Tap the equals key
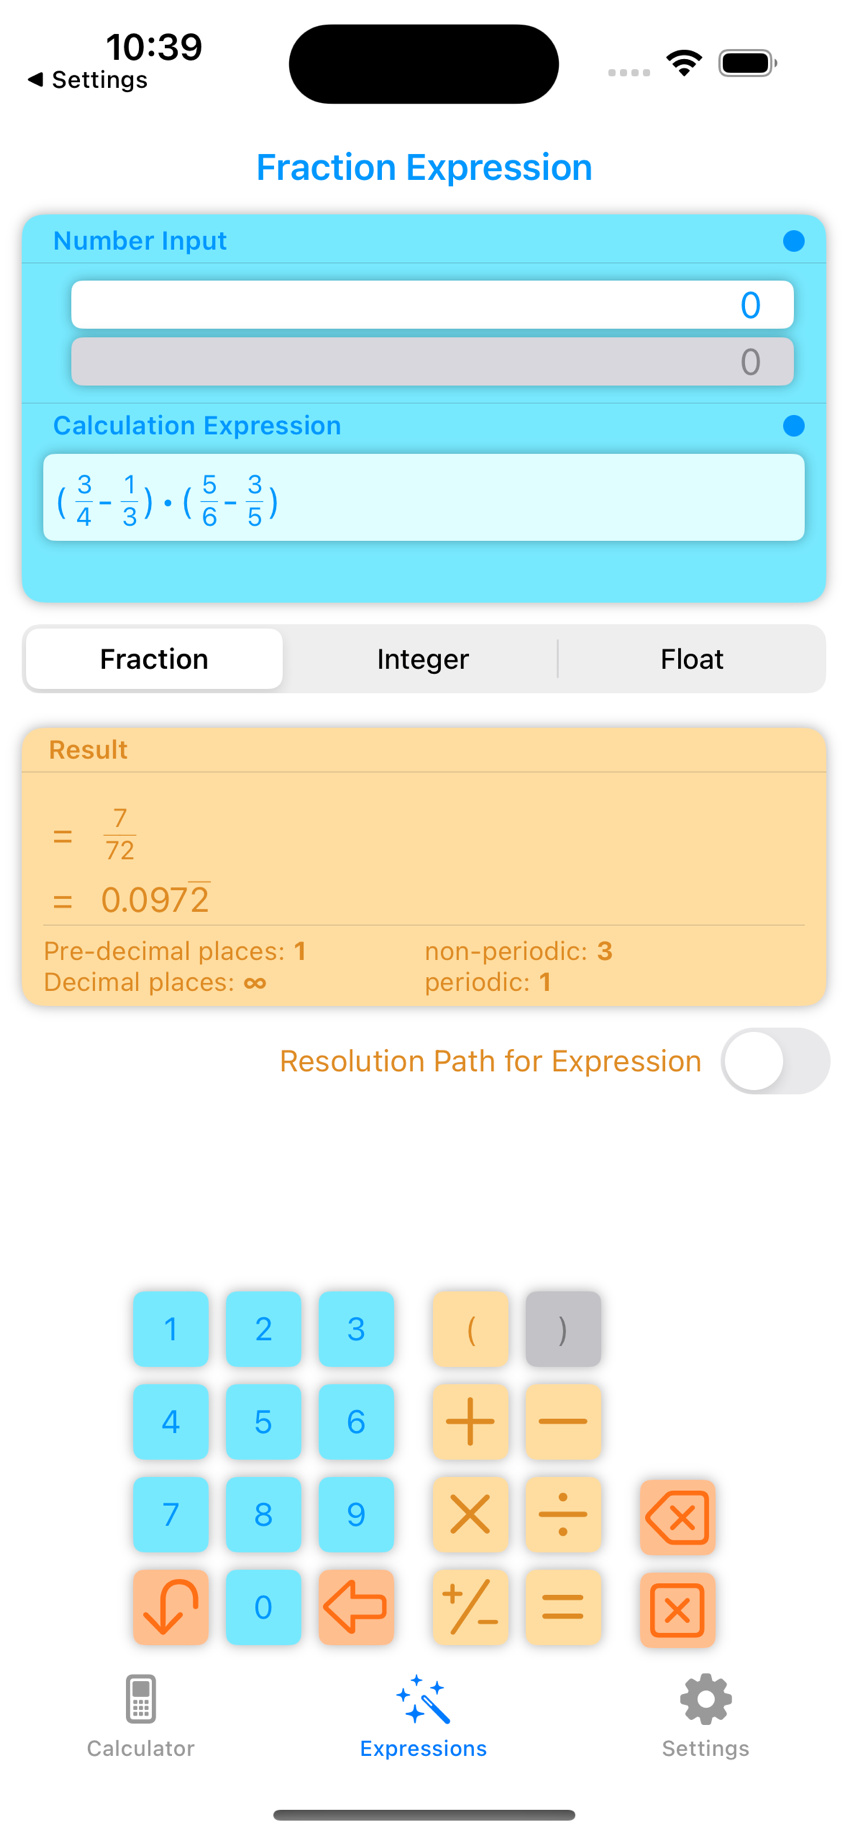The image size is (848, 1838). (563, 1607)
